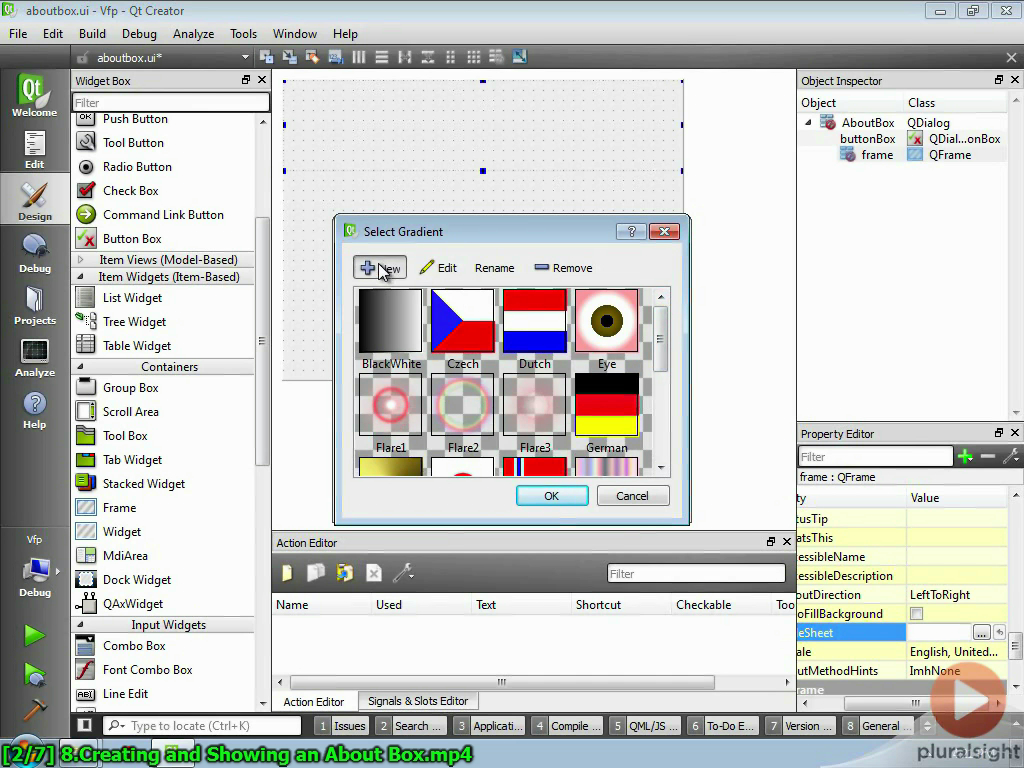Switch to Action Editor tab
The image size is (1024, 768).
coord(313,701)
